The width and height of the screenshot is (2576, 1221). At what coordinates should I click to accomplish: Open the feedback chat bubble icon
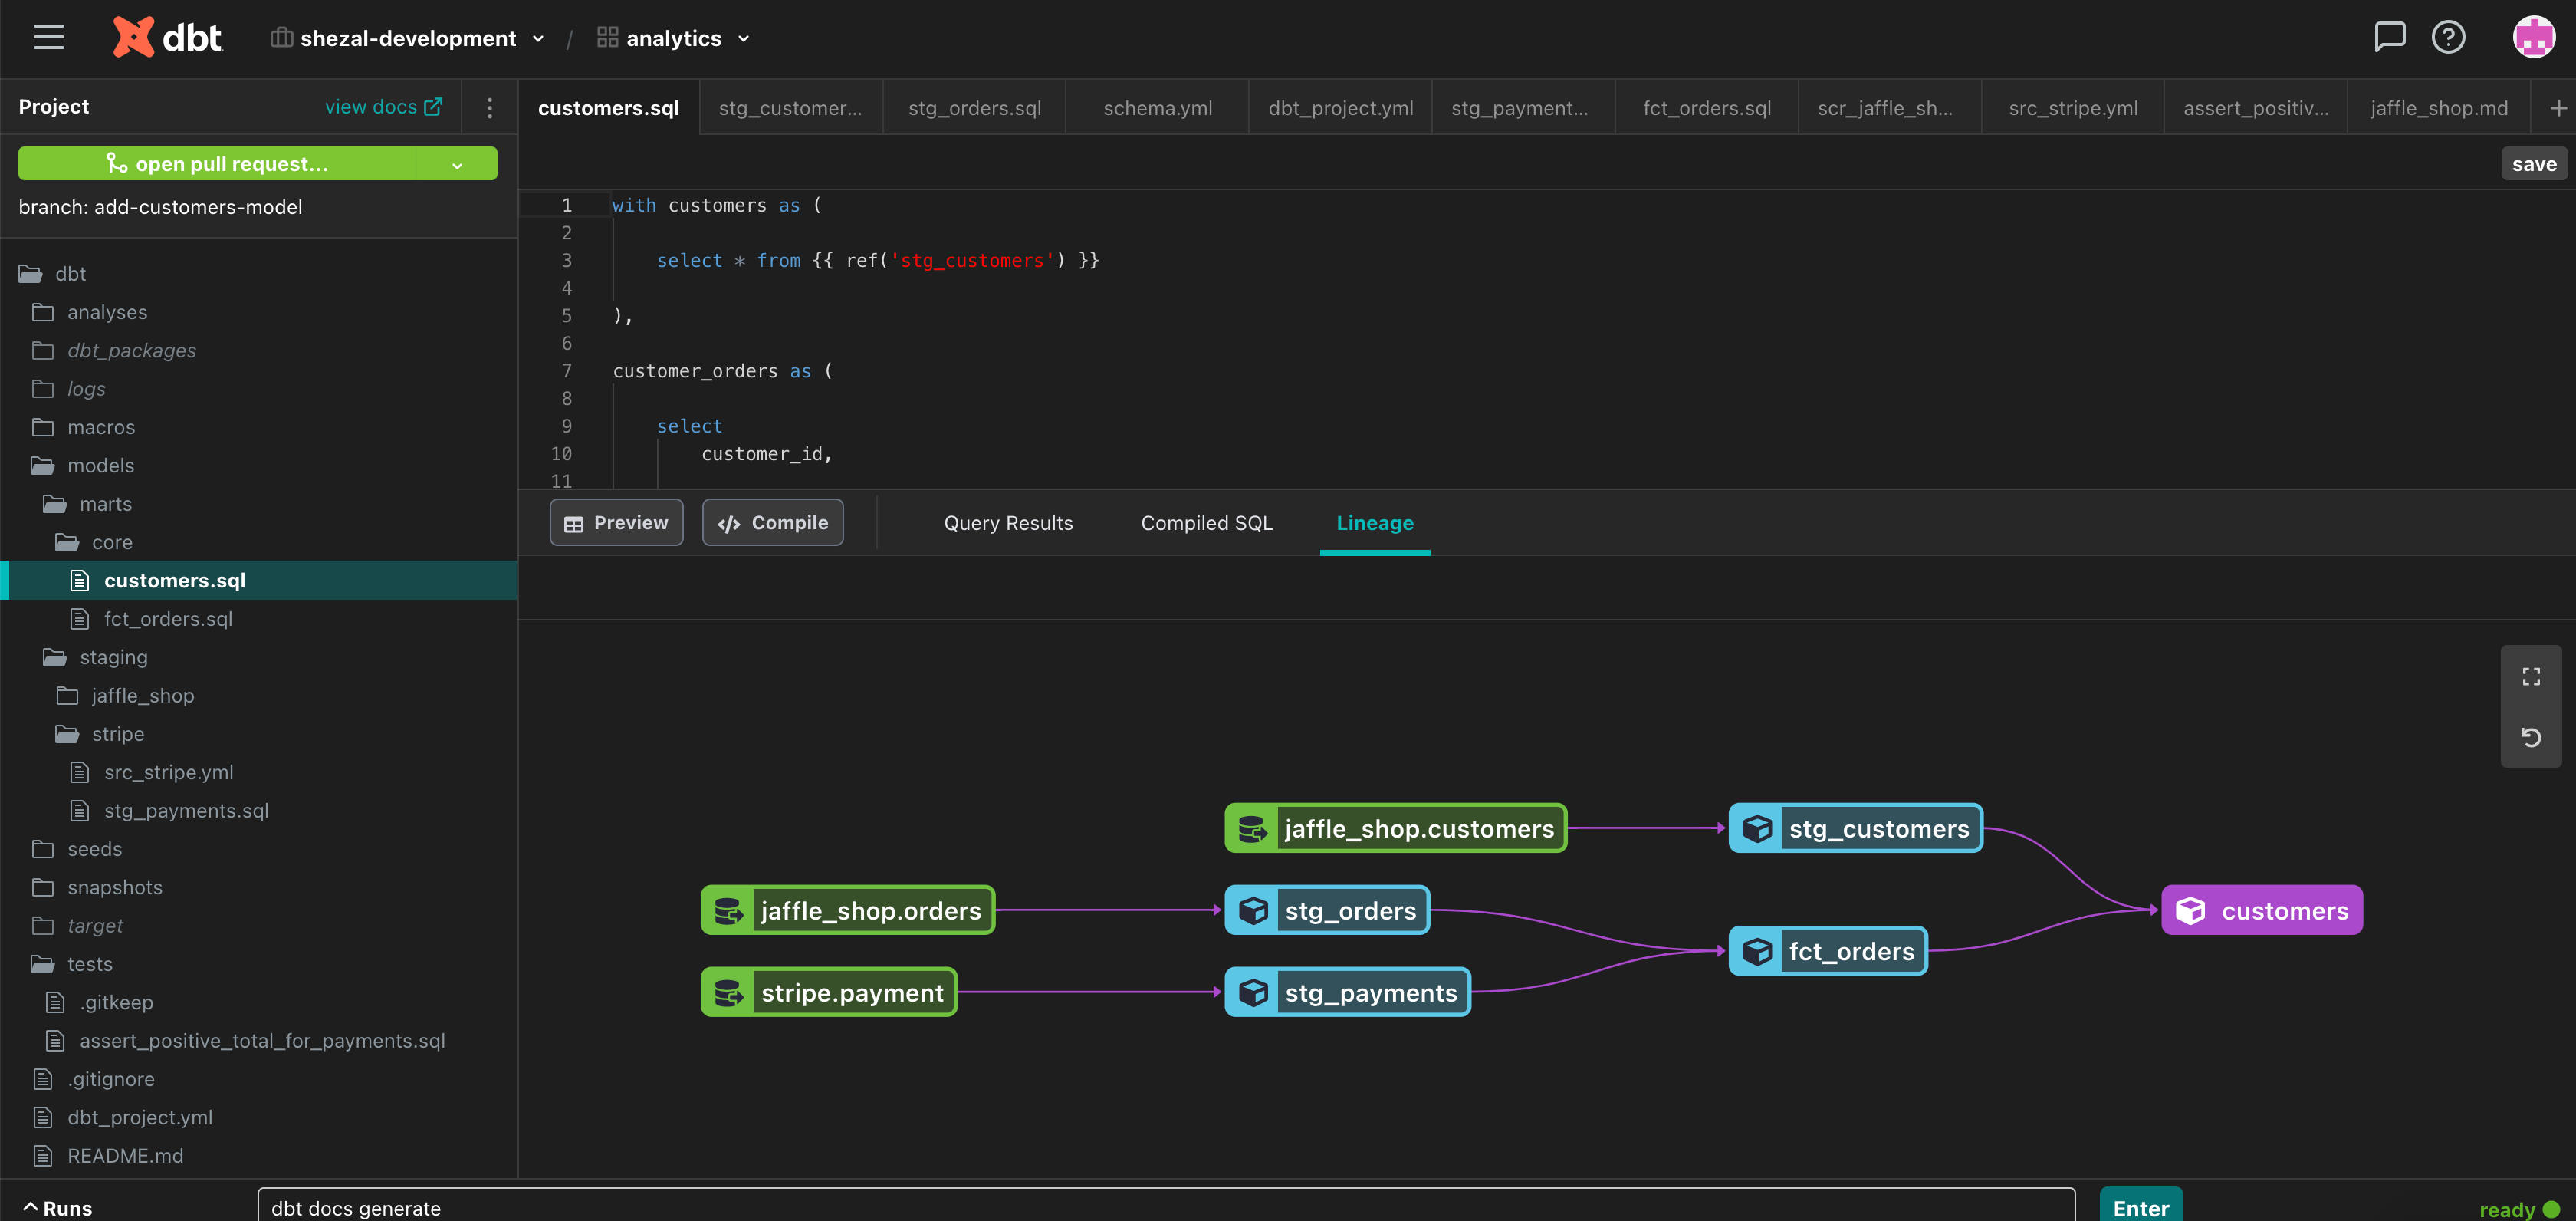(x=2390, y=37)
